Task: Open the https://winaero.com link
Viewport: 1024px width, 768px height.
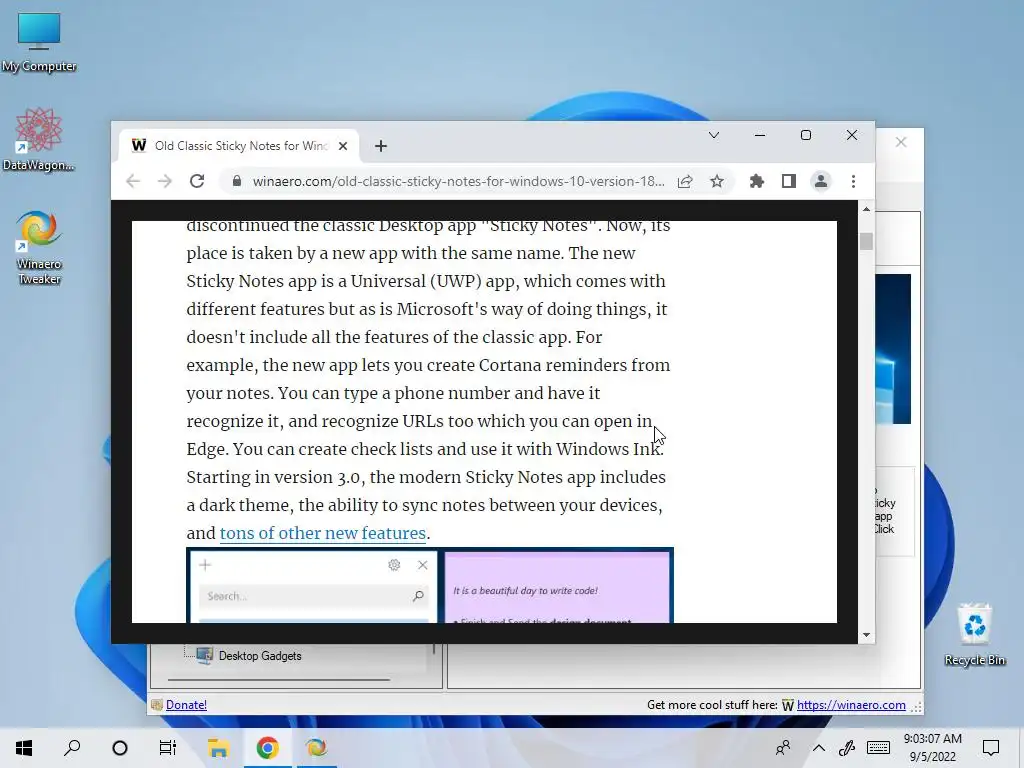Action: (851, 705)
